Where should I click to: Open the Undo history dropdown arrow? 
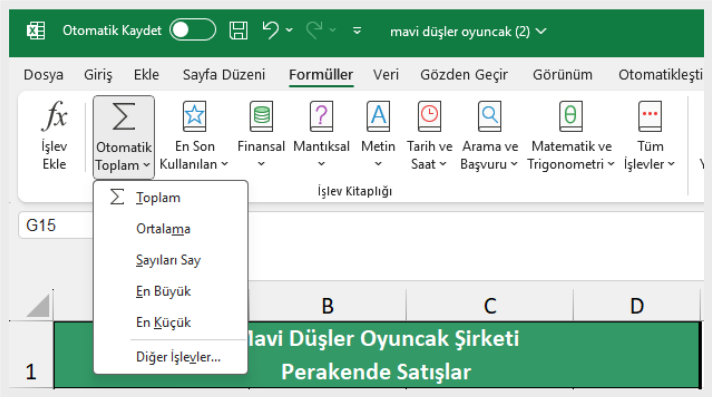tap(289, 30)
